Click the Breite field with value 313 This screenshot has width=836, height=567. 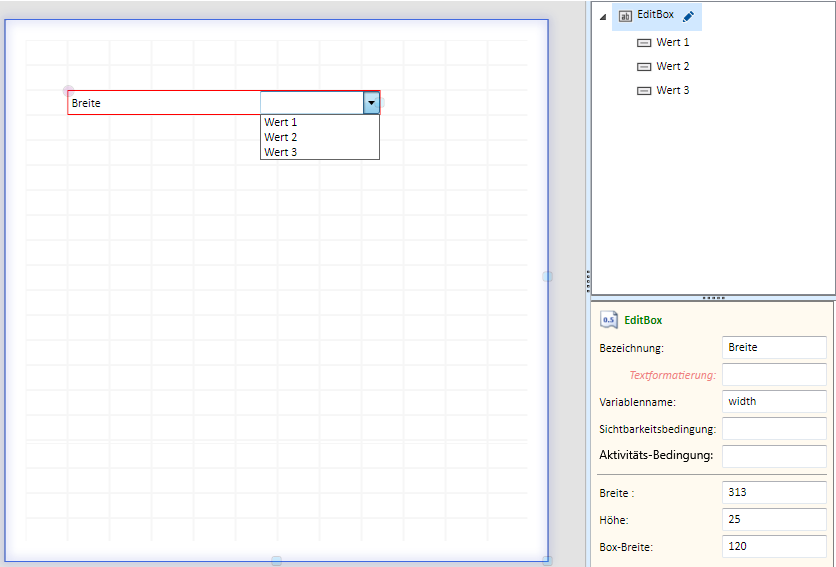click(774, 492)
